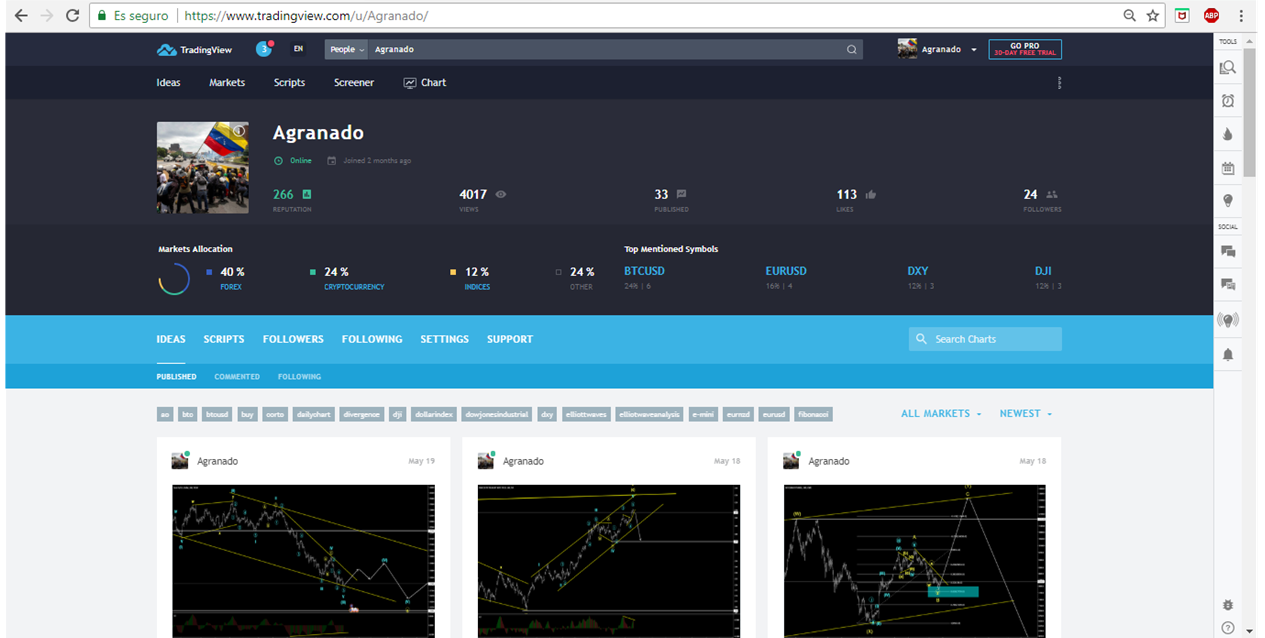This screenshot has height=638, width=1265.
Task: Open the People search type dropdown
Action: click(x=346, y=49)
